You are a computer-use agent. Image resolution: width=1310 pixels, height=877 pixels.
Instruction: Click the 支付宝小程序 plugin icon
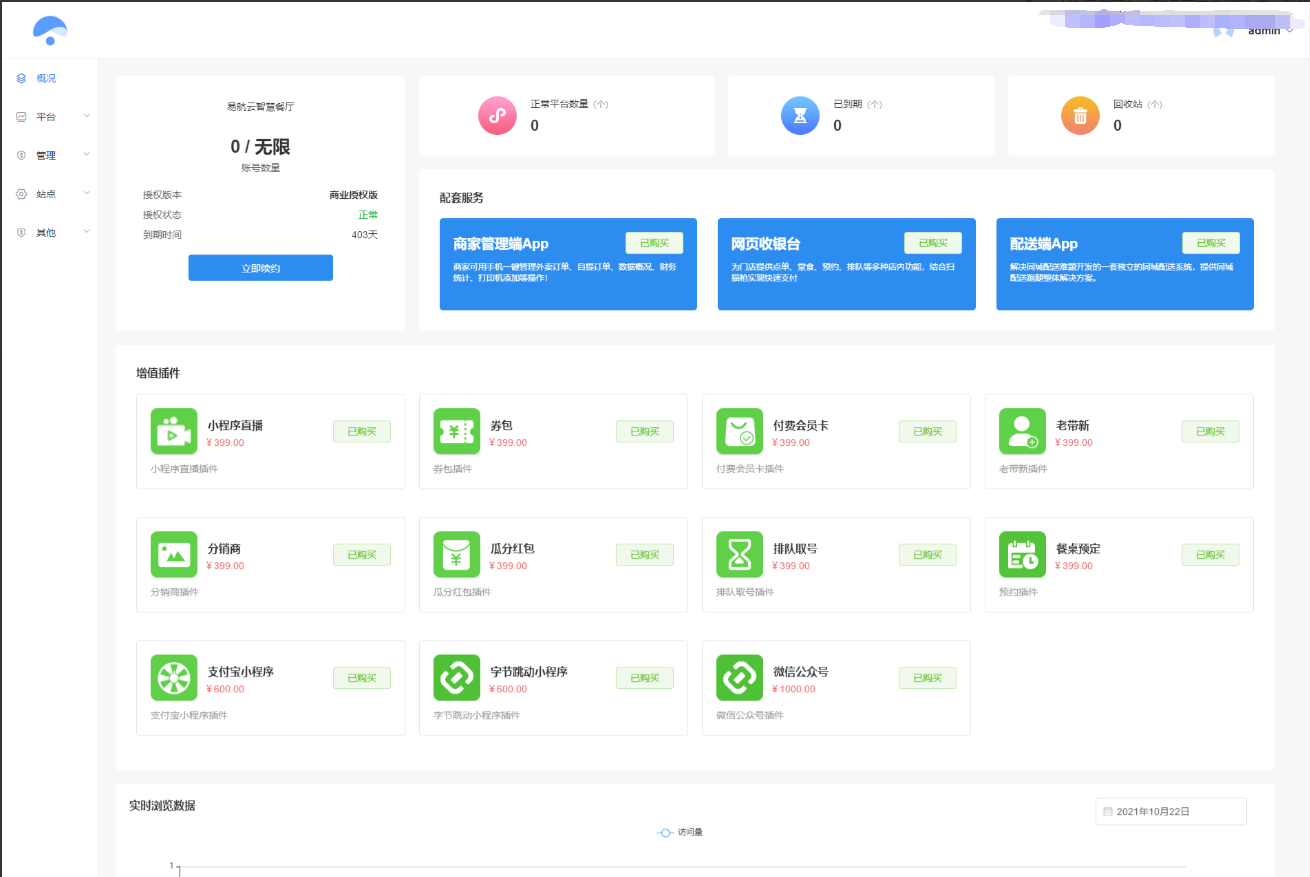[174, 677]
